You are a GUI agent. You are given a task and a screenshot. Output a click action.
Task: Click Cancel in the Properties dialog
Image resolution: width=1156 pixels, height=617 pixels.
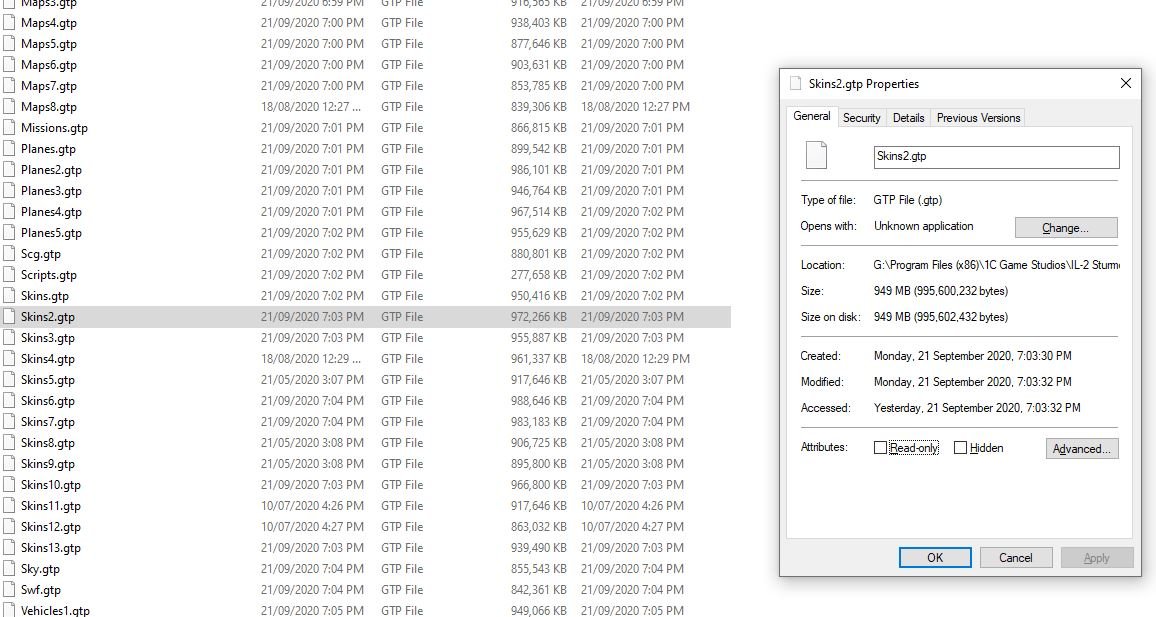1015,557
